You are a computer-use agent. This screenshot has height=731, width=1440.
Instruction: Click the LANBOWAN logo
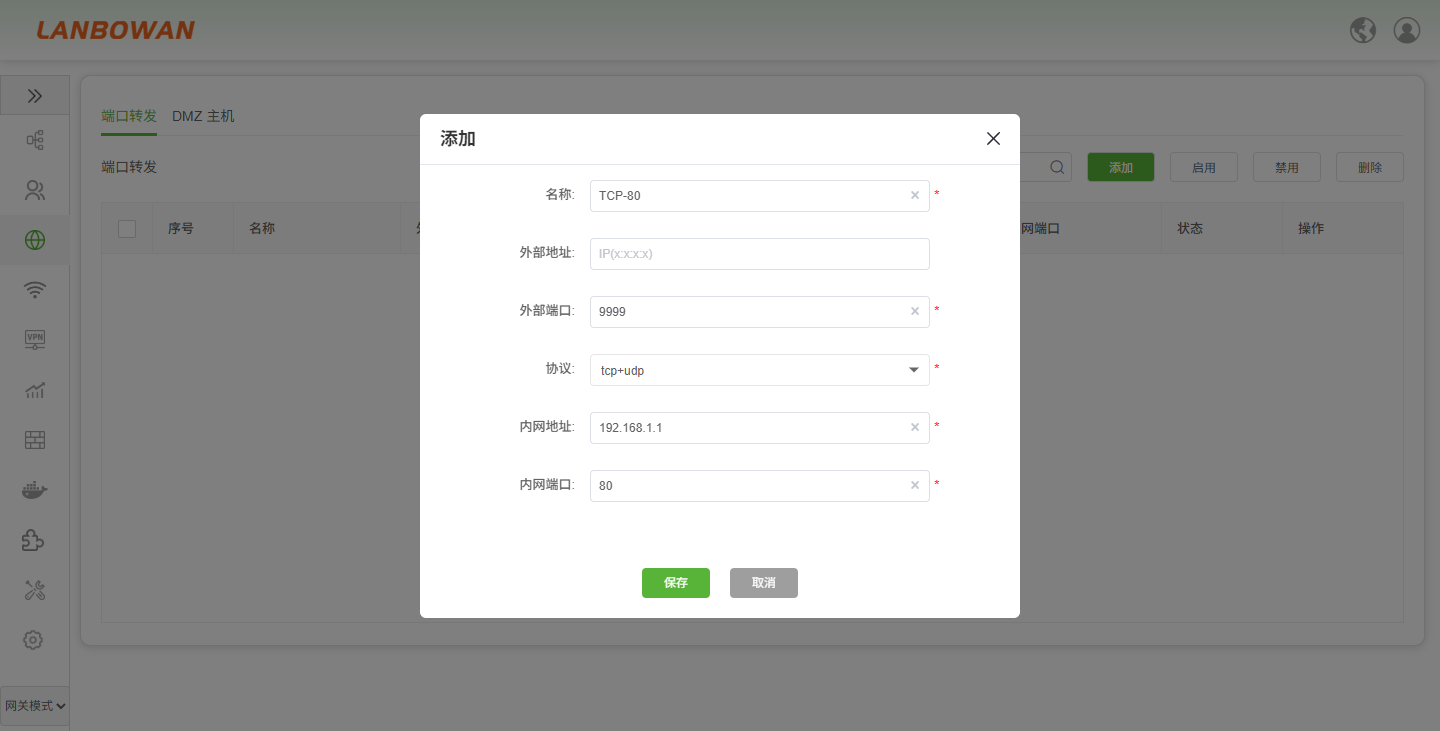point(116,30)
